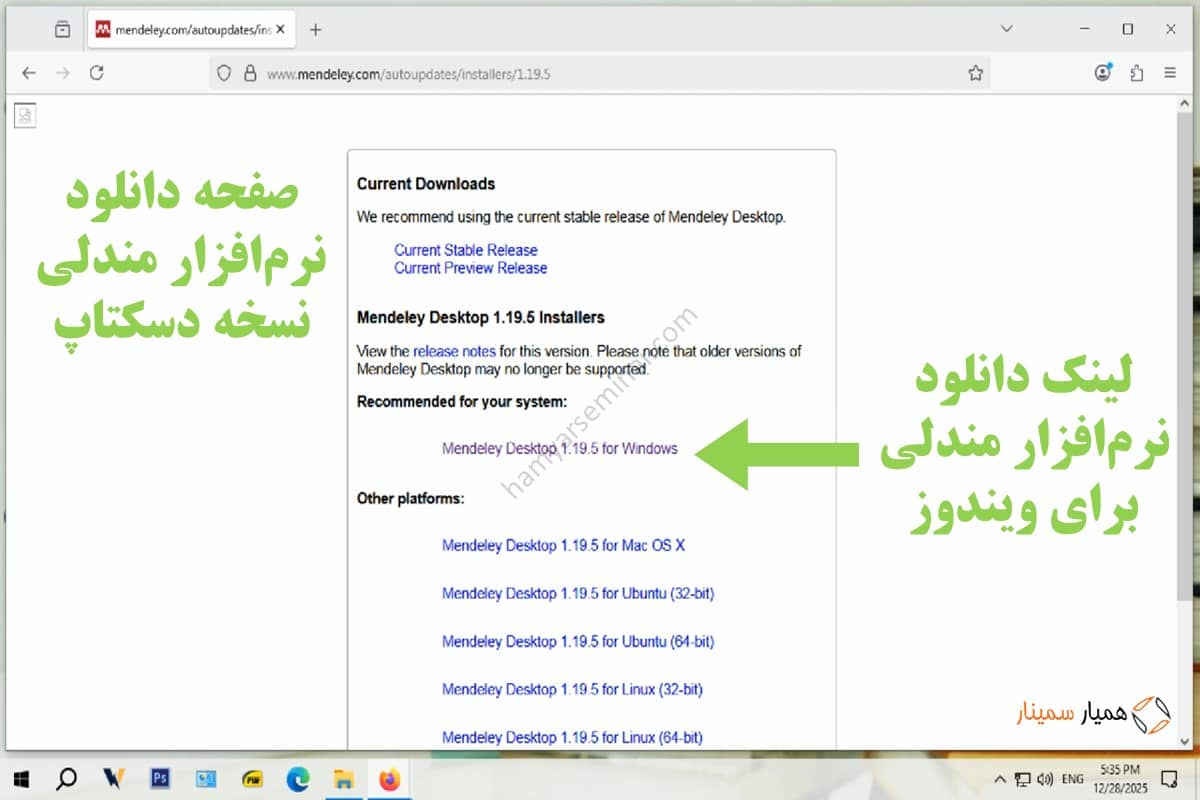Open the Microsoft Edge taskbar icon
1200x800 pixels.
(298, 778)
